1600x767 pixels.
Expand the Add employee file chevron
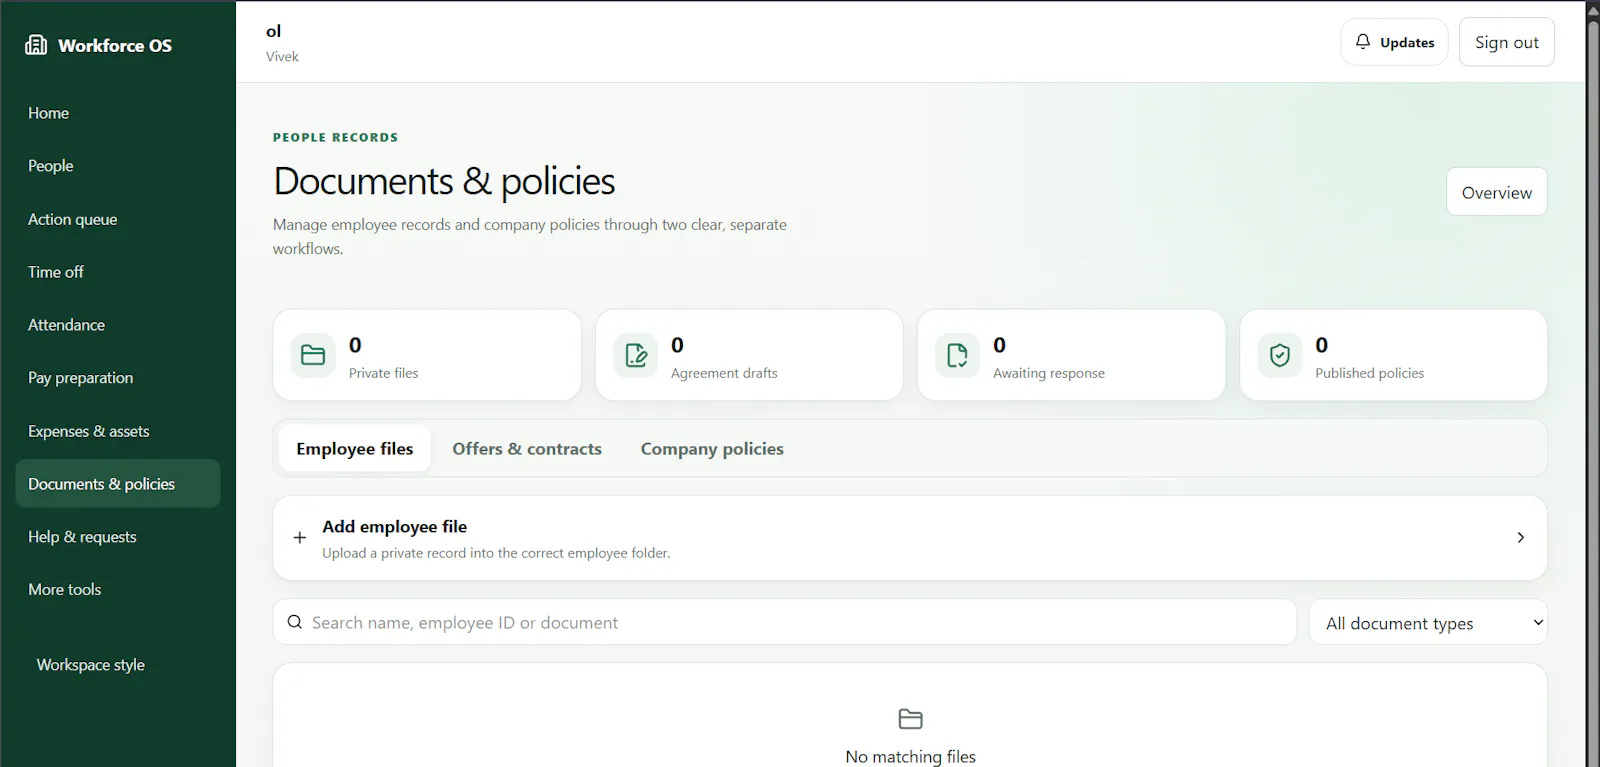pyautogui.click(x=1520, y=538)
